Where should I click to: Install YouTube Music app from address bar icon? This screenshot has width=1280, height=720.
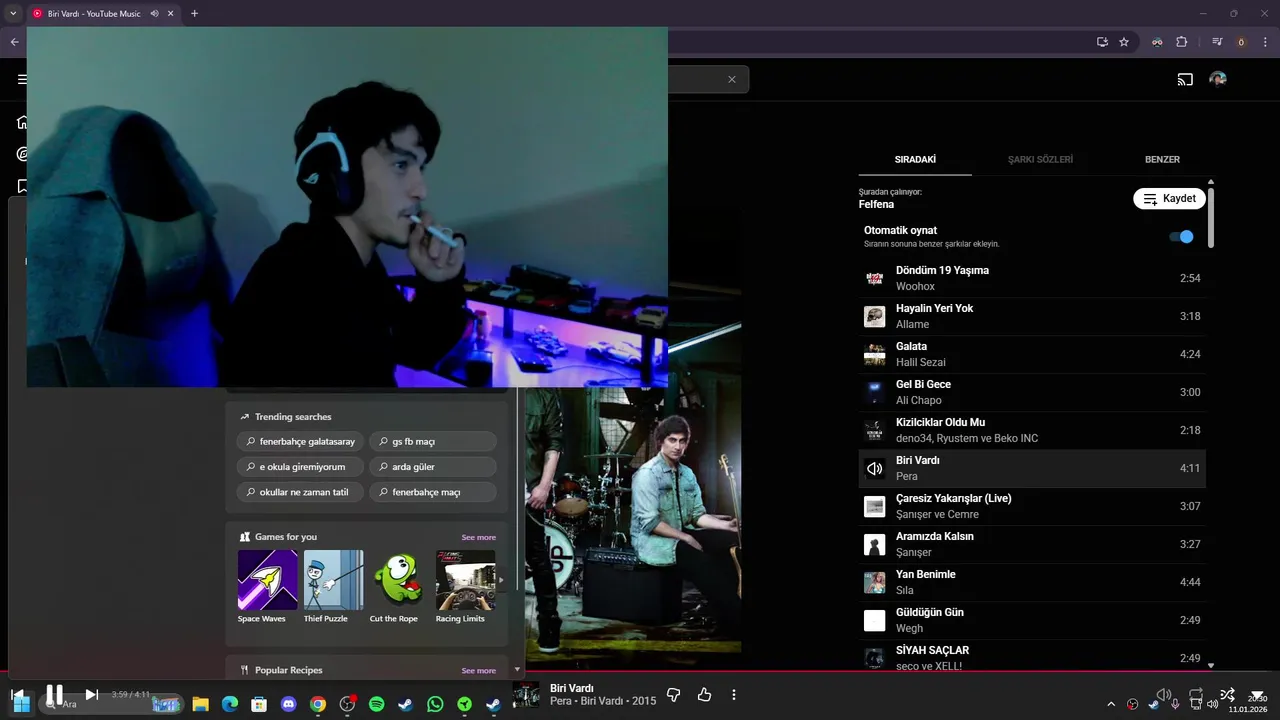point(1102,42)
